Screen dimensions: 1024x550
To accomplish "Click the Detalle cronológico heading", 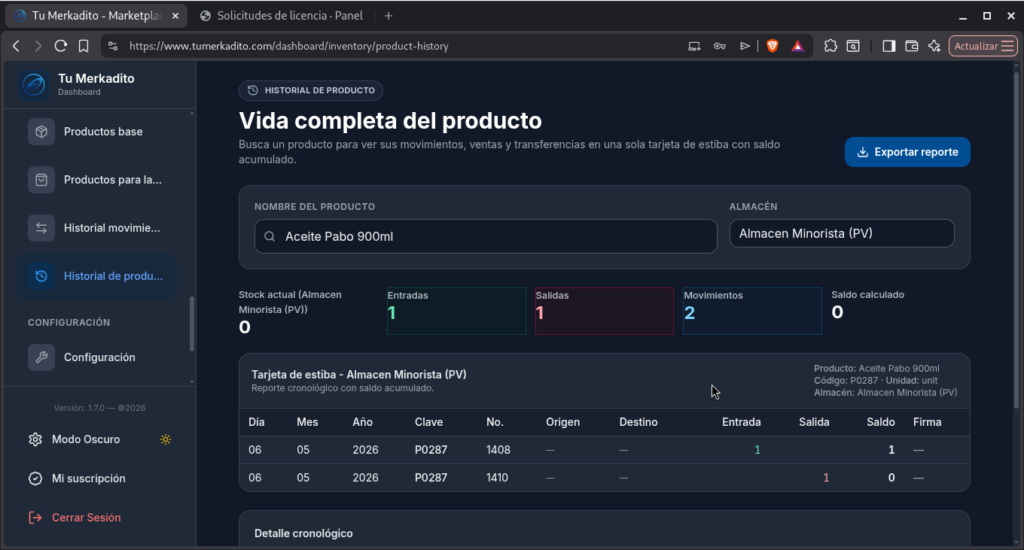I will (x=303, y=534).
